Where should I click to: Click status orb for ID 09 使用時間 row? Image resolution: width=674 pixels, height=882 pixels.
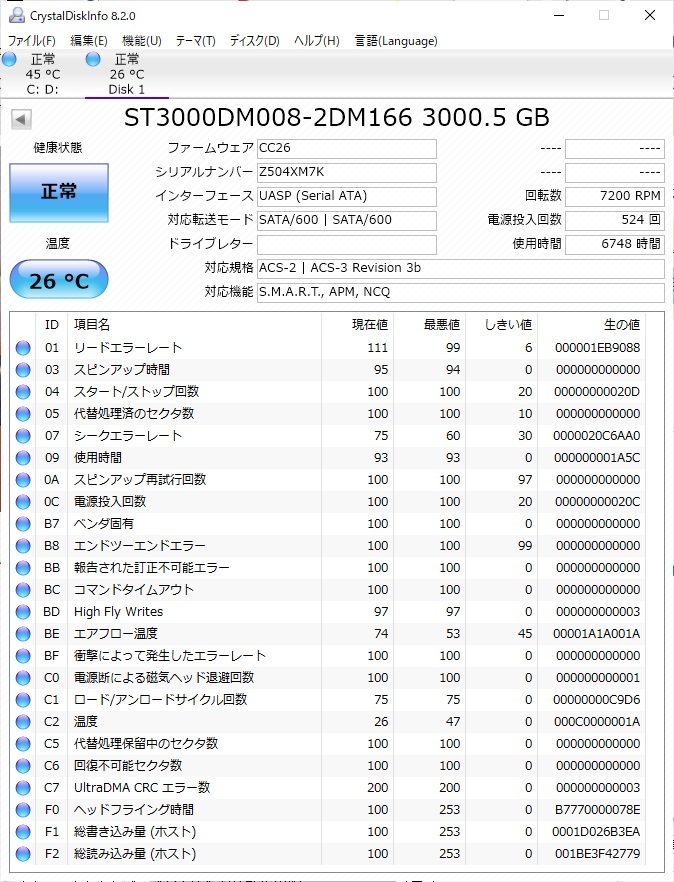(x=23, y=458)
